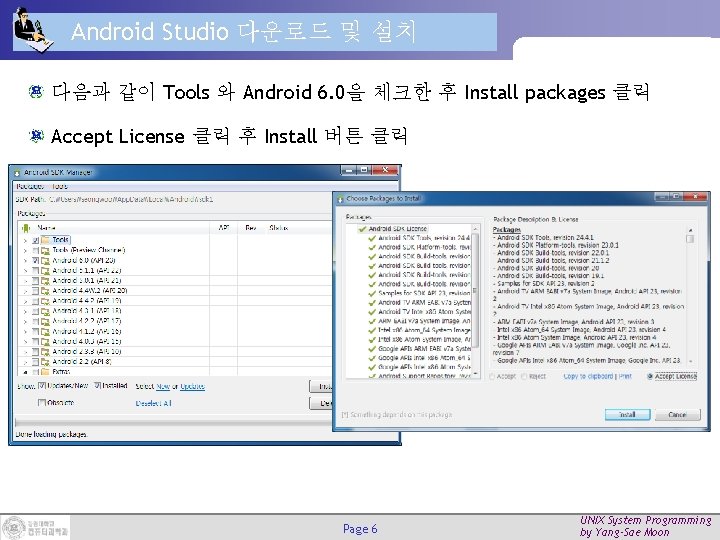Click the New selection link
720x540 pixels.
[163, 387]
